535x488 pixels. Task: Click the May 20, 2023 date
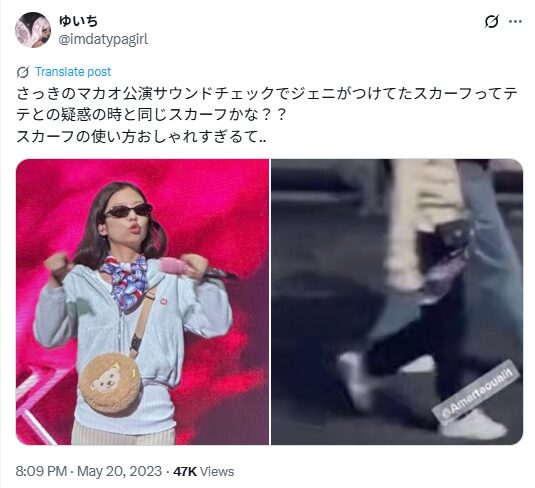119,471
